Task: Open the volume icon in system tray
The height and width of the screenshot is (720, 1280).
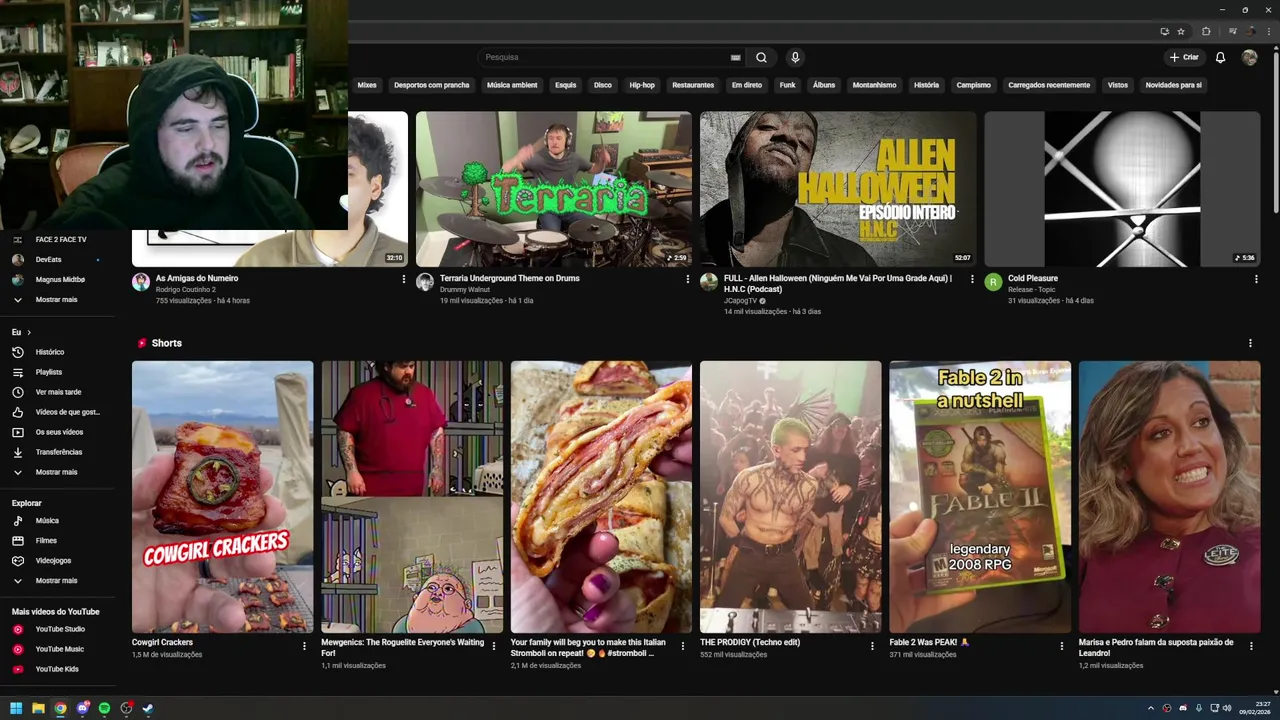Action: click(x=1229, y=709)
